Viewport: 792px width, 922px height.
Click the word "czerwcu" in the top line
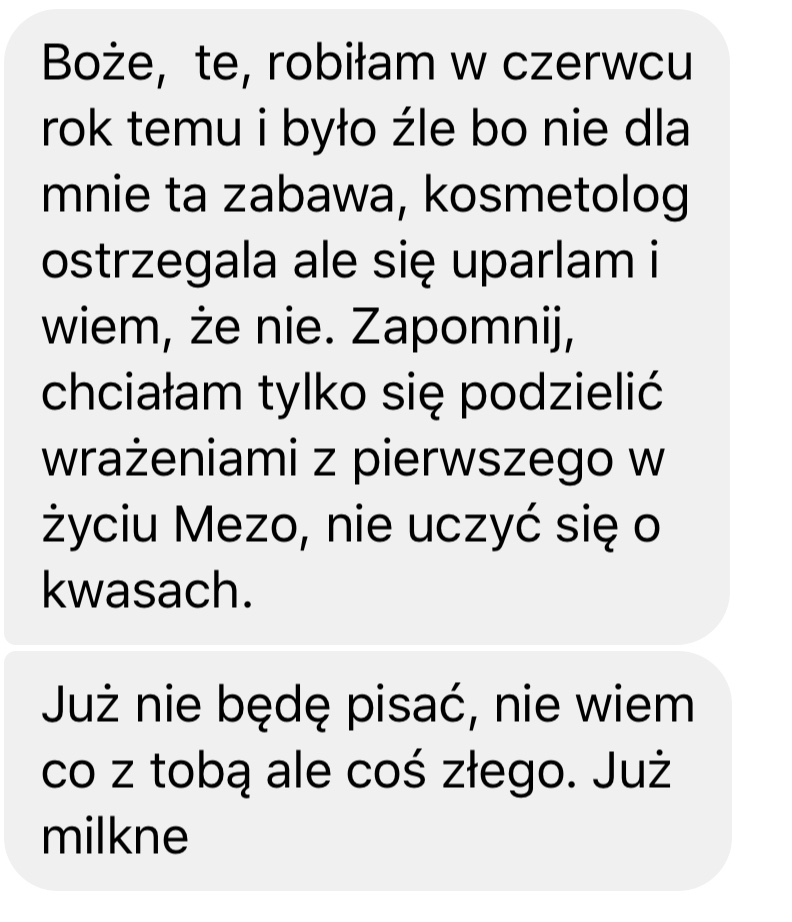[x=597, y=64]
